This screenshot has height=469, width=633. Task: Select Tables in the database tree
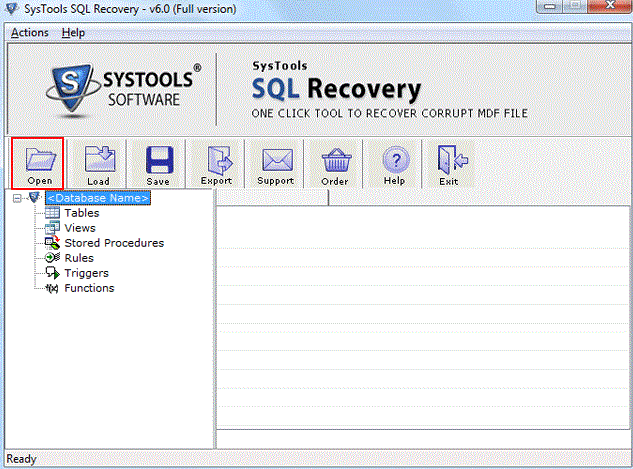(x=82, y=213)
